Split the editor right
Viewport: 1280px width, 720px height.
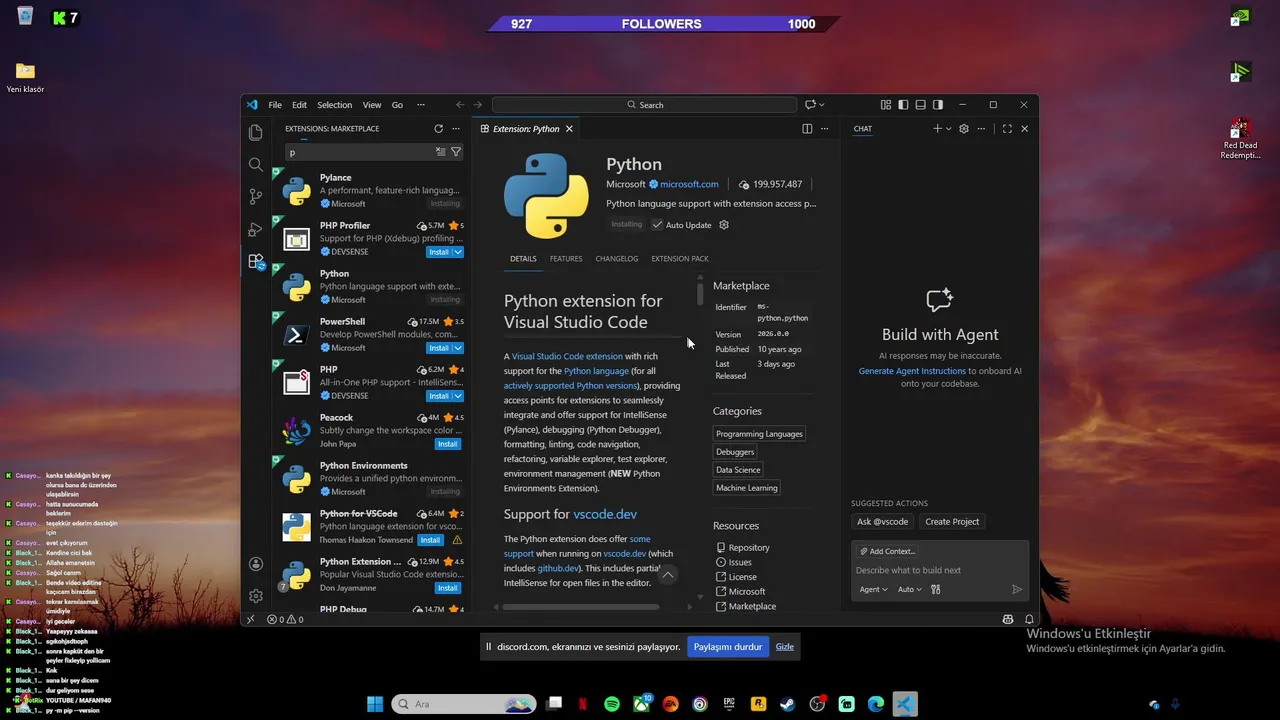807,129
